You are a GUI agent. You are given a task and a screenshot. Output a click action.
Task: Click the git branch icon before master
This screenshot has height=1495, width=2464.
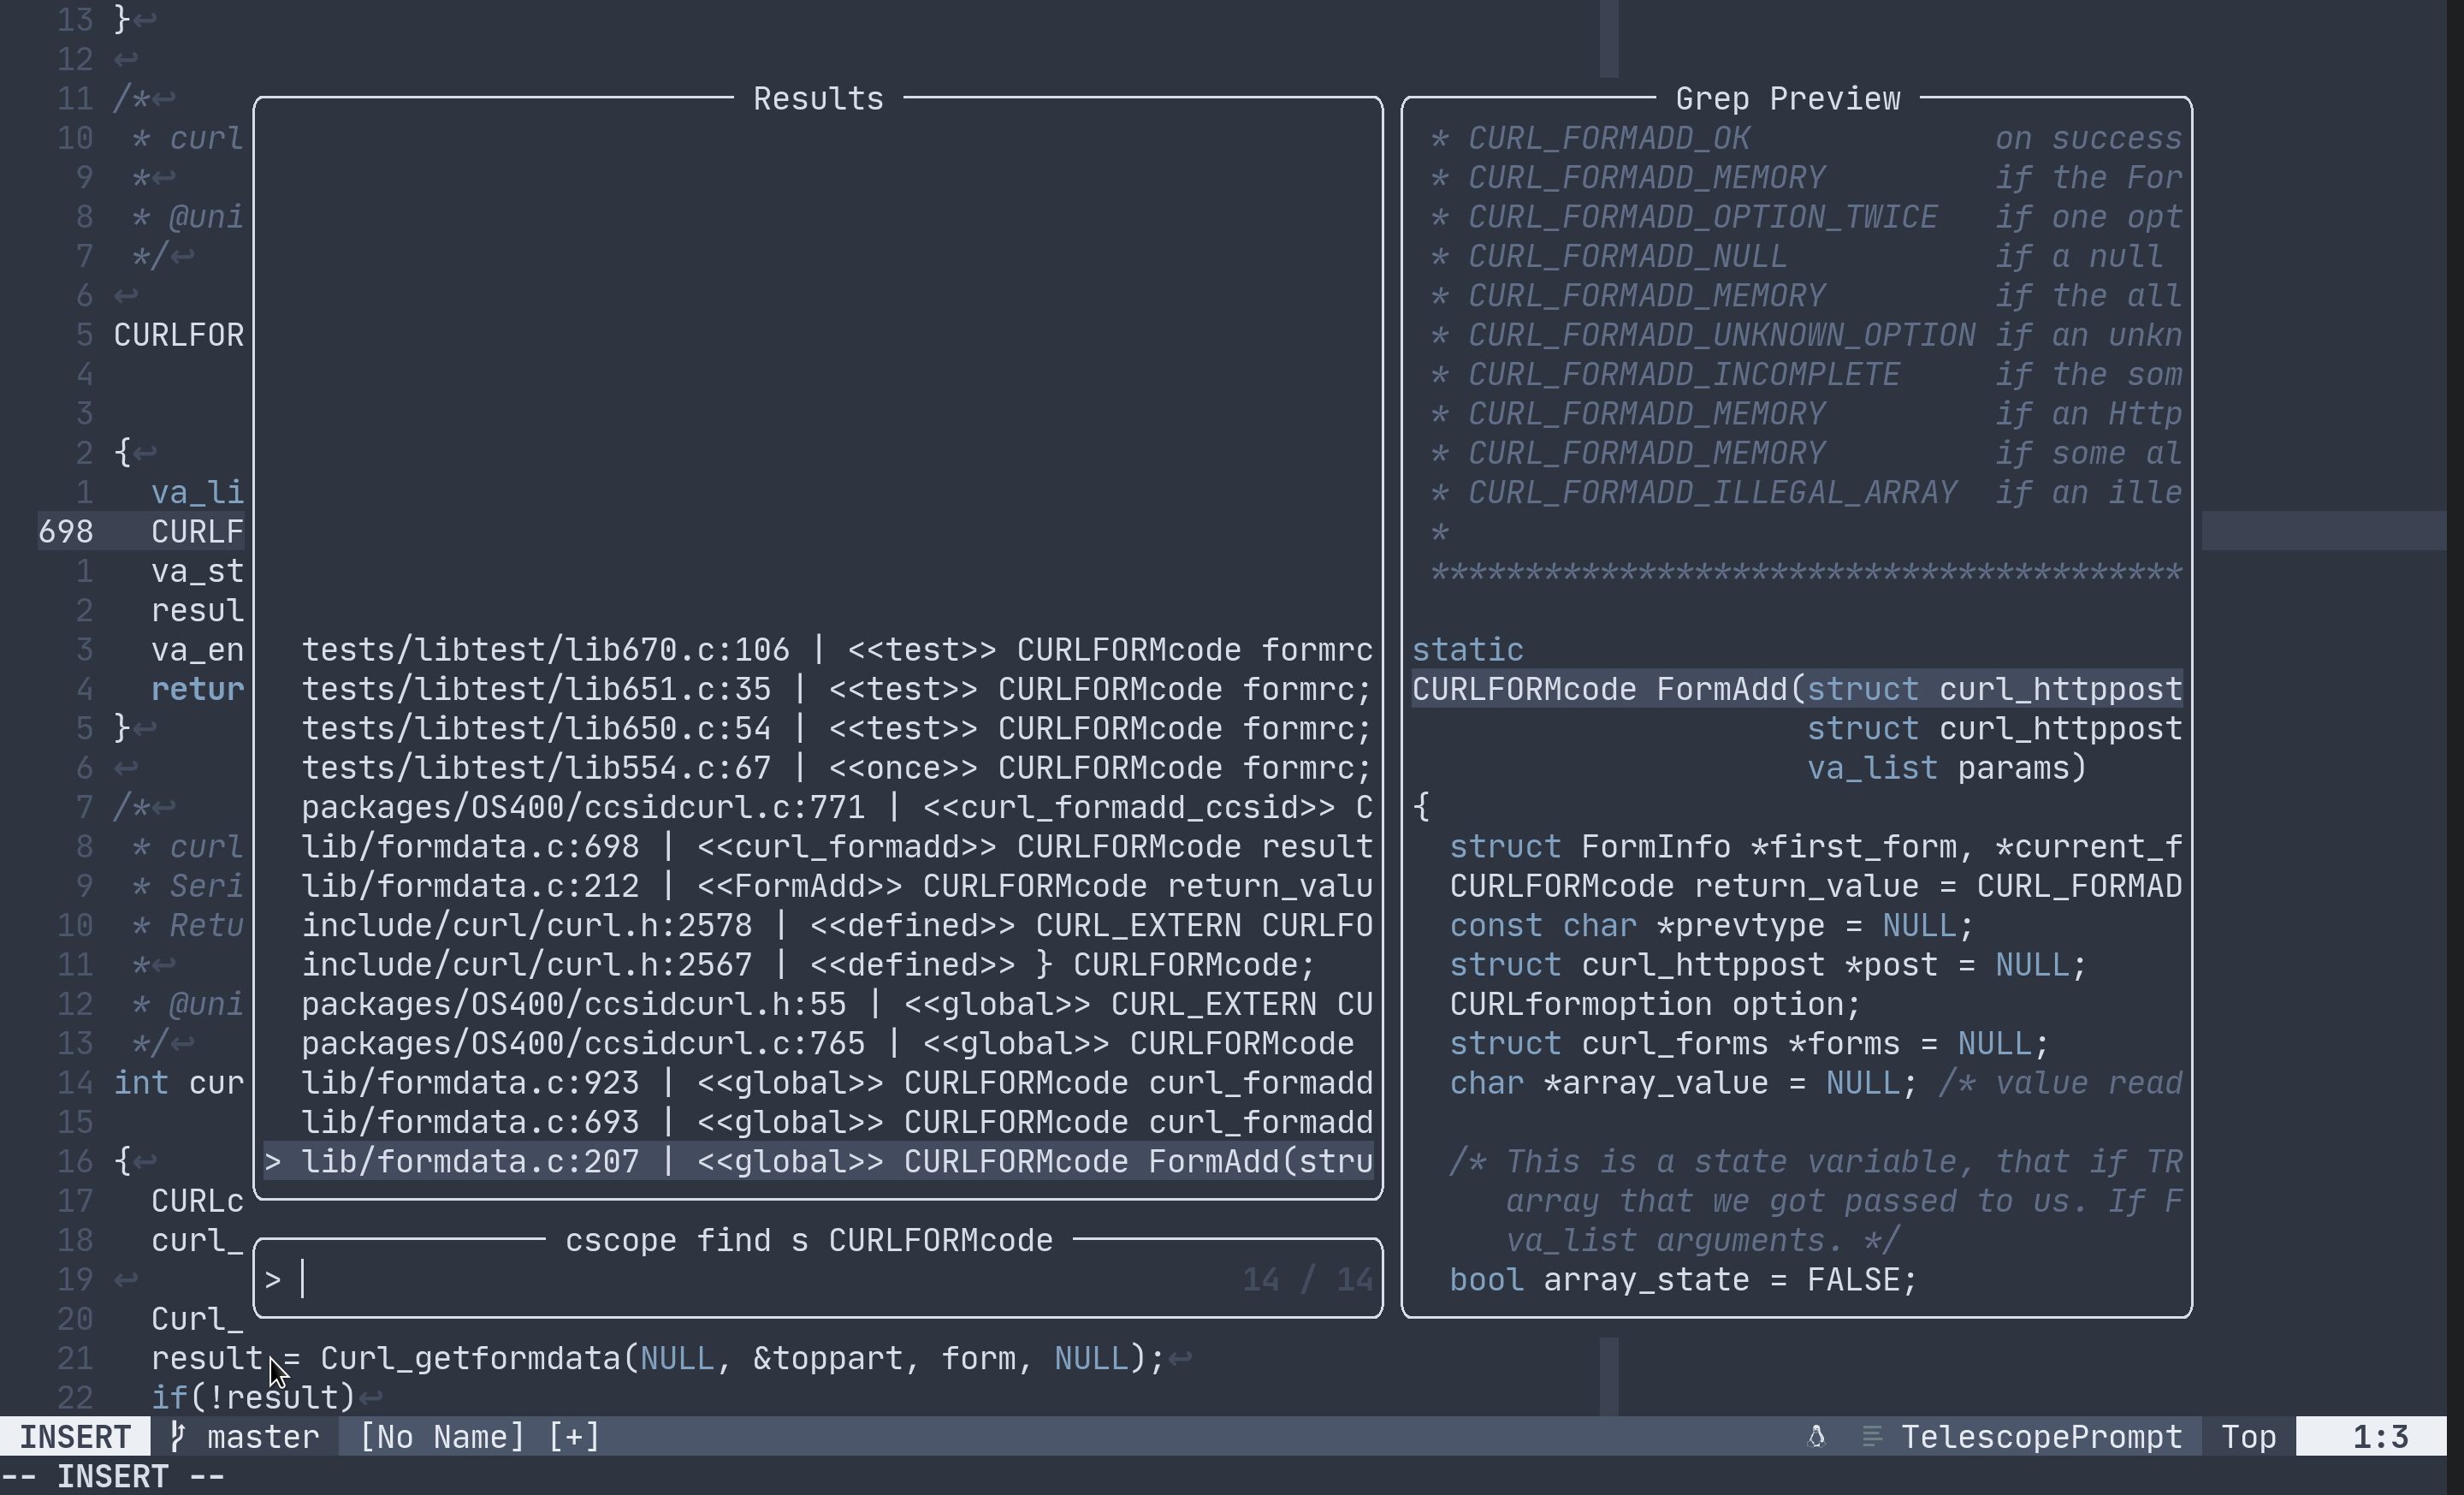[x=178, y=1437]
